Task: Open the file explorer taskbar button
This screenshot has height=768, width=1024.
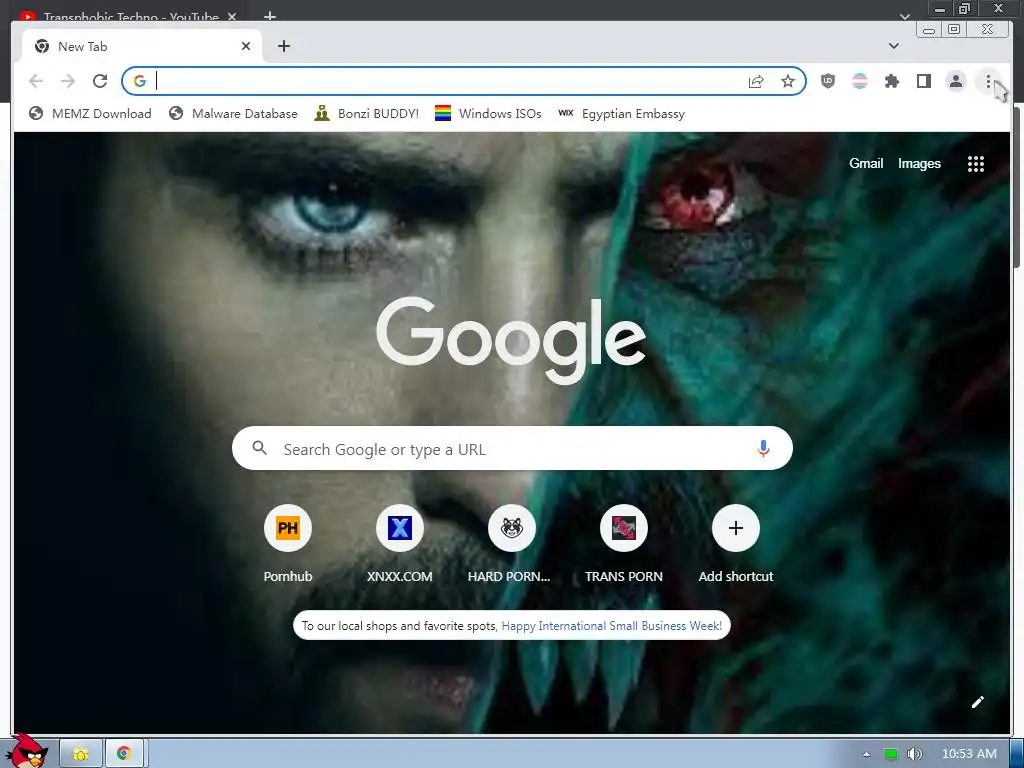Action: point(81,754)
